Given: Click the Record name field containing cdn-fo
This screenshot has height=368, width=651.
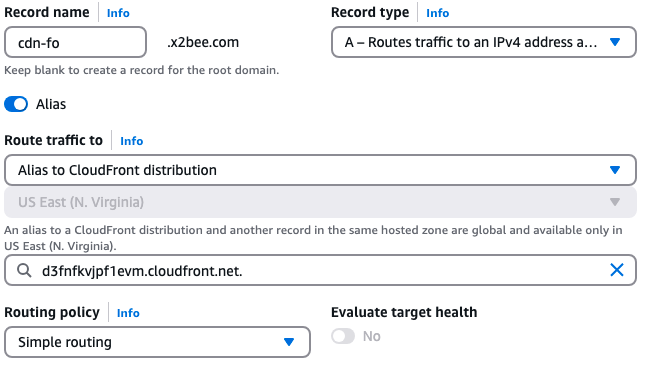Looking at the screenshot, I should [76, 42].
